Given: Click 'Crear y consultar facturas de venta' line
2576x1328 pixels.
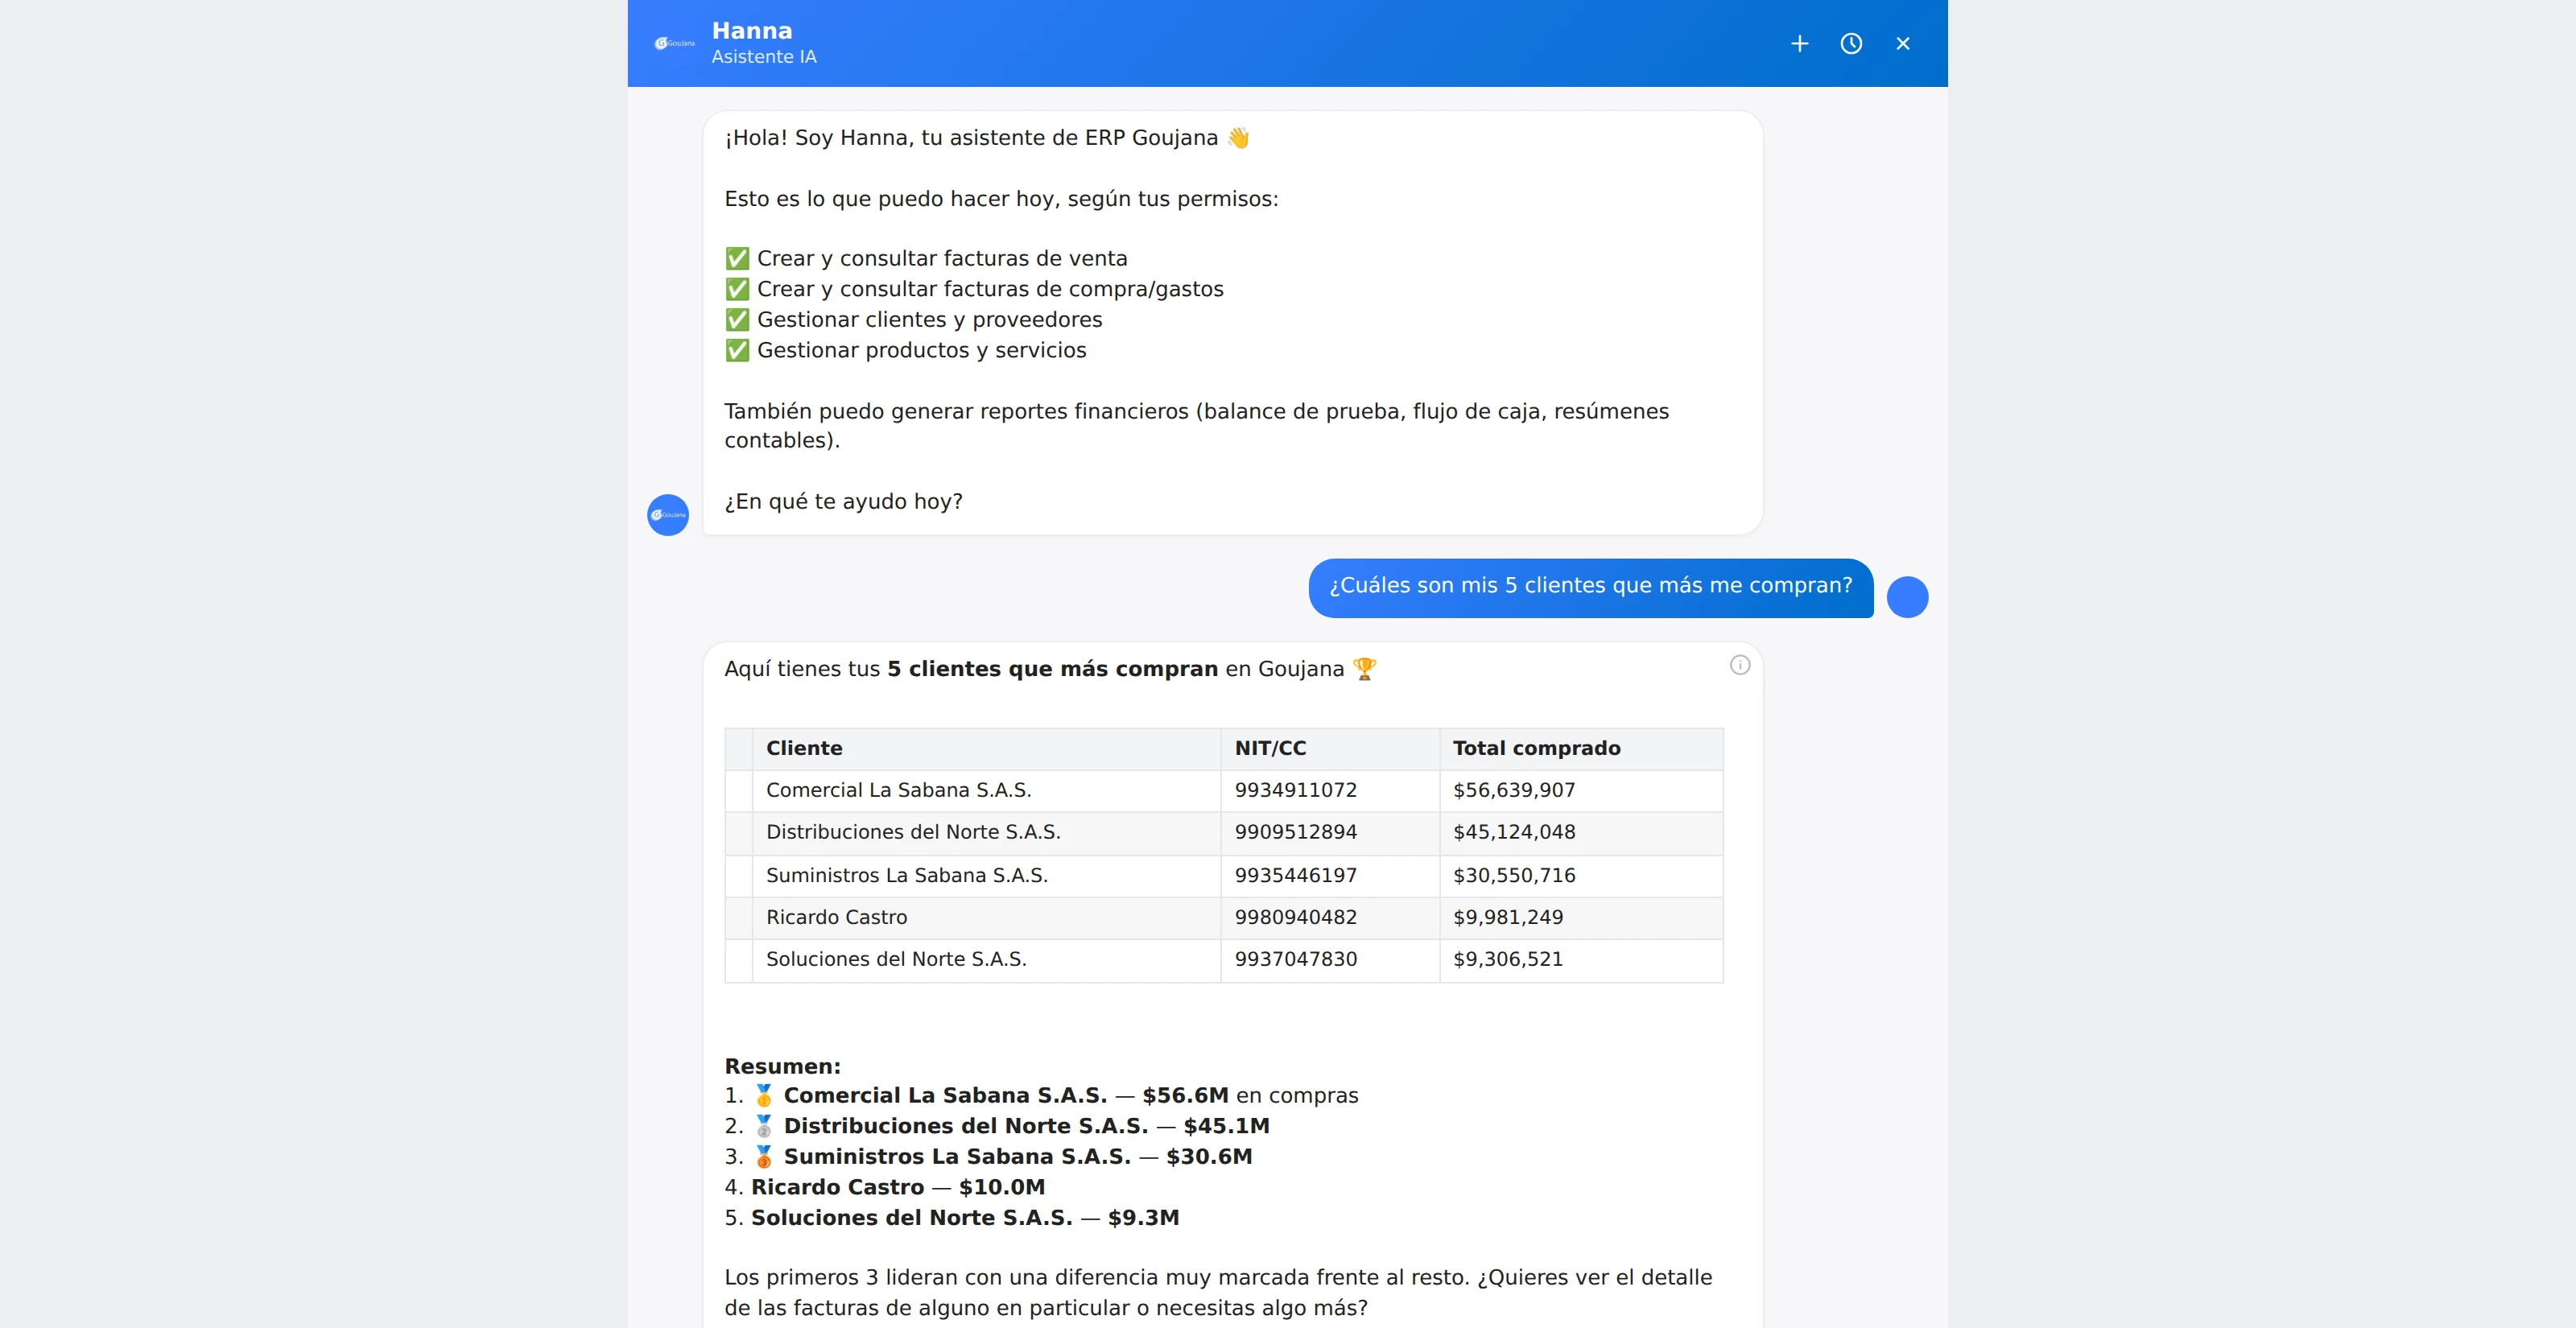Looking at the screenshot, I should (x=926, y=259).
